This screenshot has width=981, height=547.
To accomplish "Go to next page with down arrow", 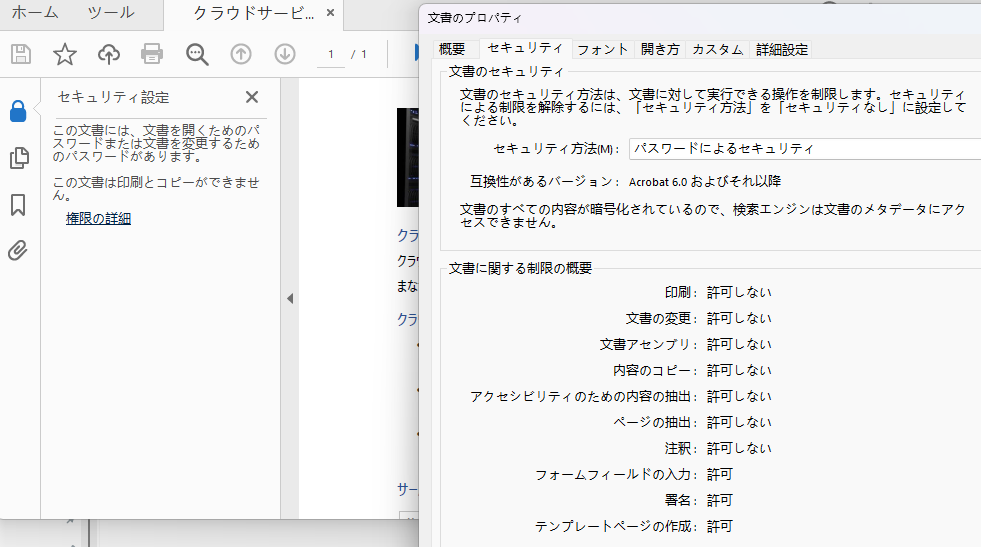I will point(285,54).
